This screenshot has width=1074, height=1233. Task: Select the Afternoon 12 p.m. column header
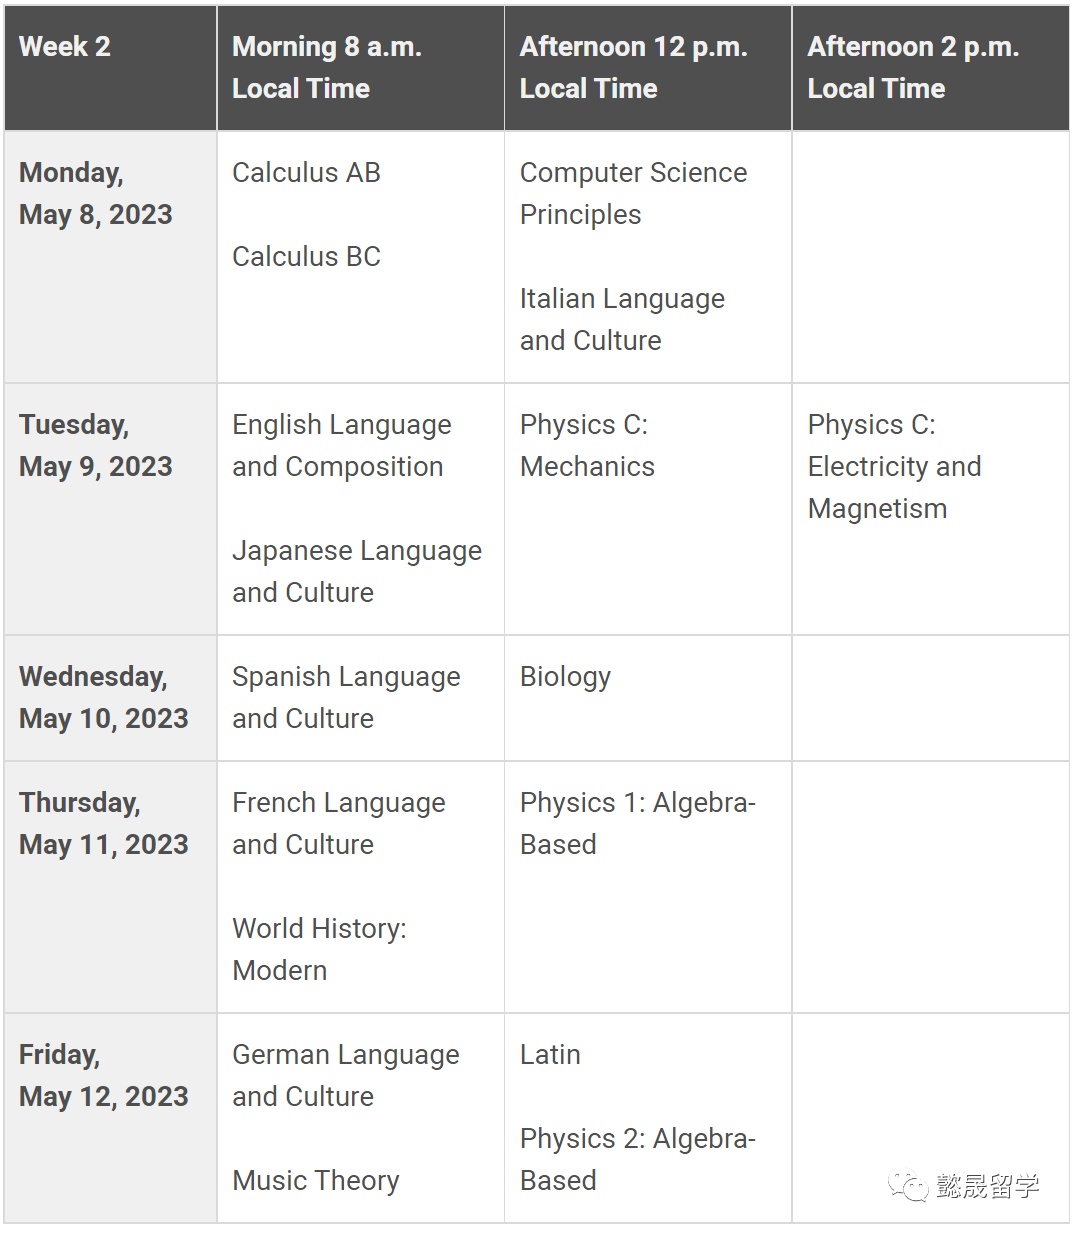[633, 67]
